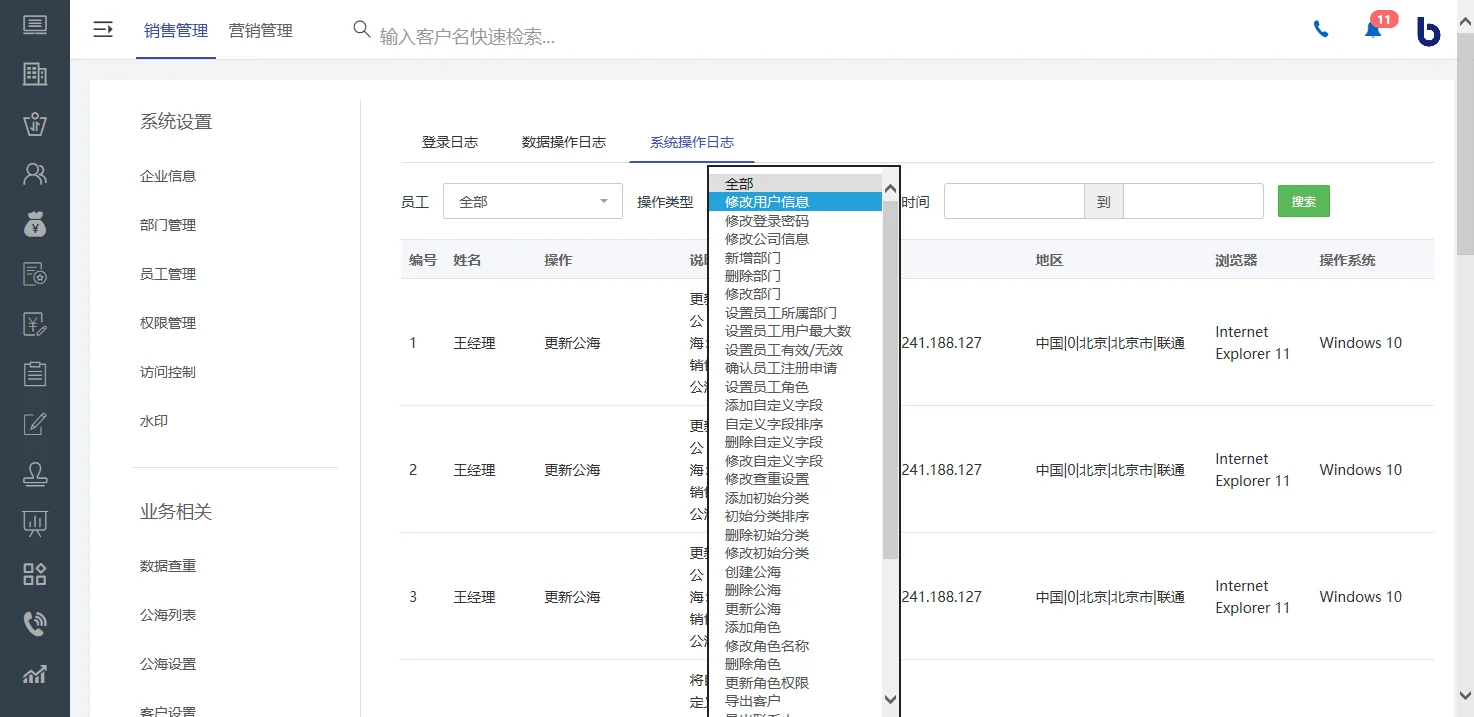Screen dimensions: 1474x717
Task: Select 创建公海 option in list
Action: tap(795, 572)
